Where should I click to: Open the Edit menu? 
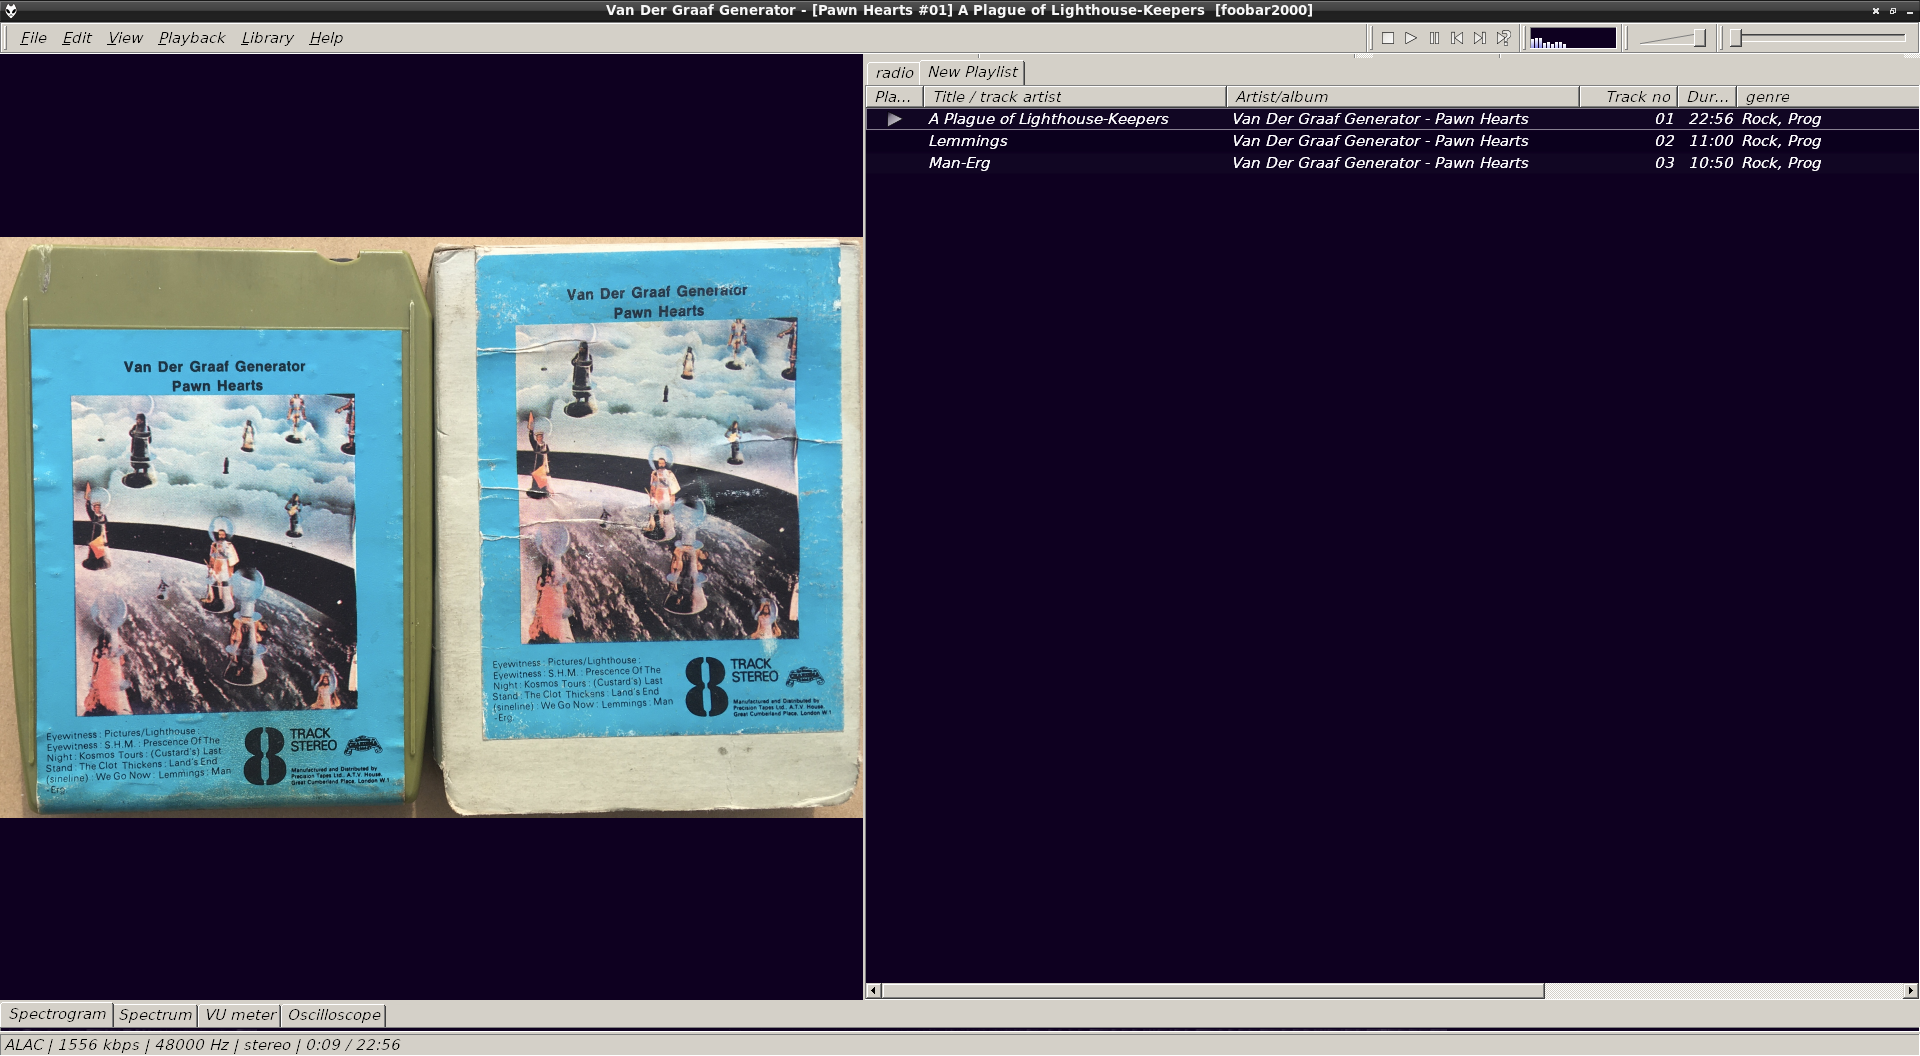click(77, 38)
